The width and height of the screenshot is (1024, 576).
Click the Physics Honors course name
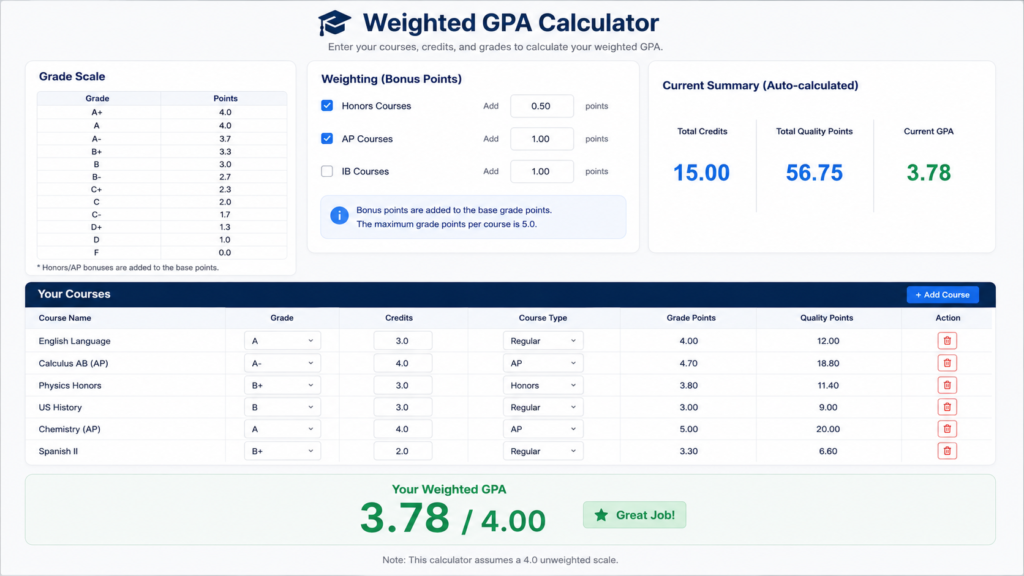70,385
